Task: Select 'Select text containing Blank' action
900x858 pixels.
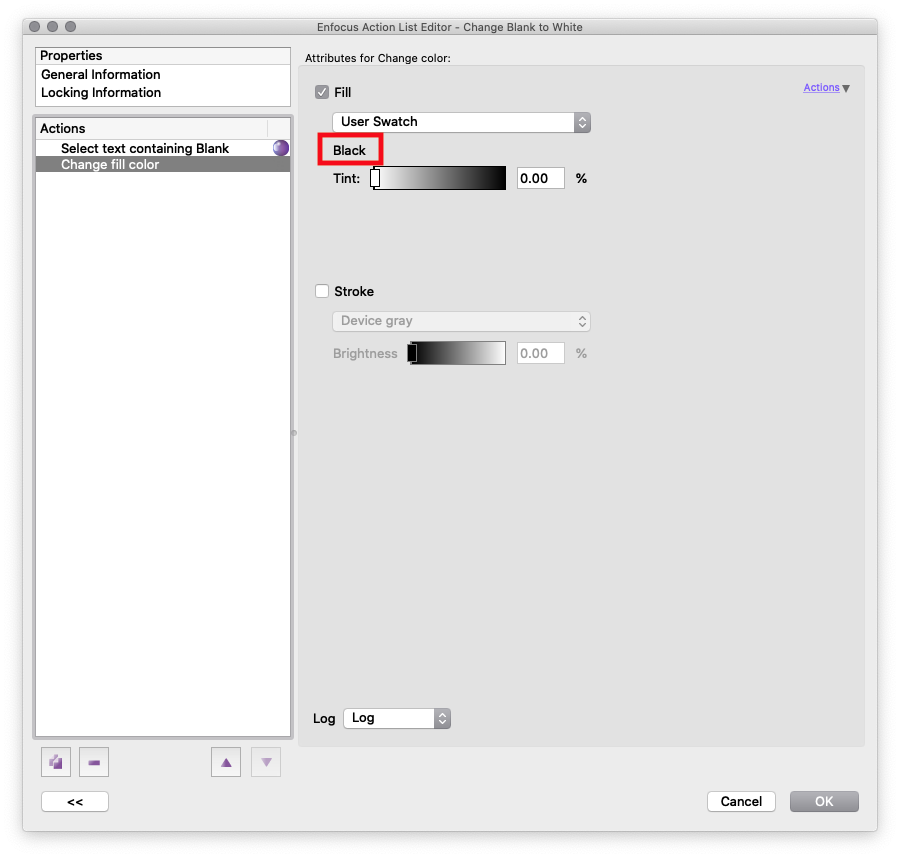Action: click(x=145, y=148)
